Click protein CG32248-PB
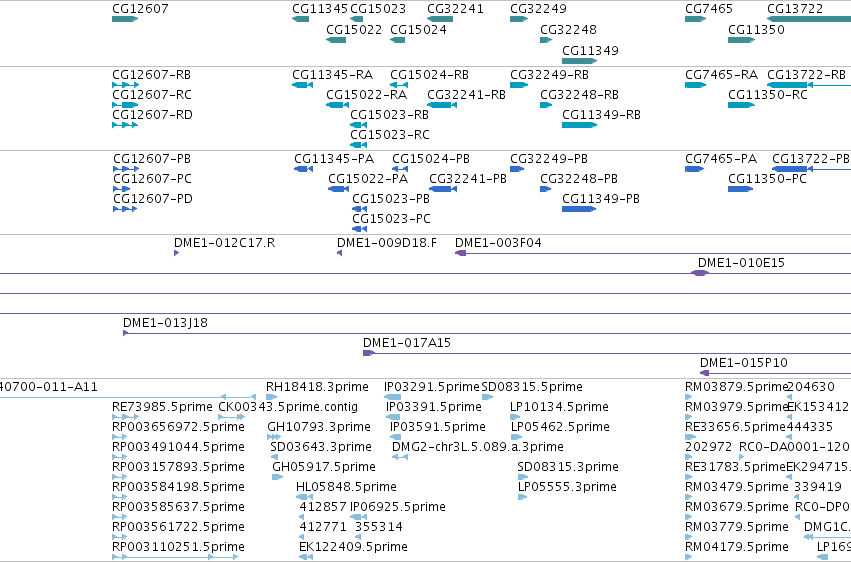Image resolution: width=851 pixels, height=562 pixels. (x=545, y=189)
